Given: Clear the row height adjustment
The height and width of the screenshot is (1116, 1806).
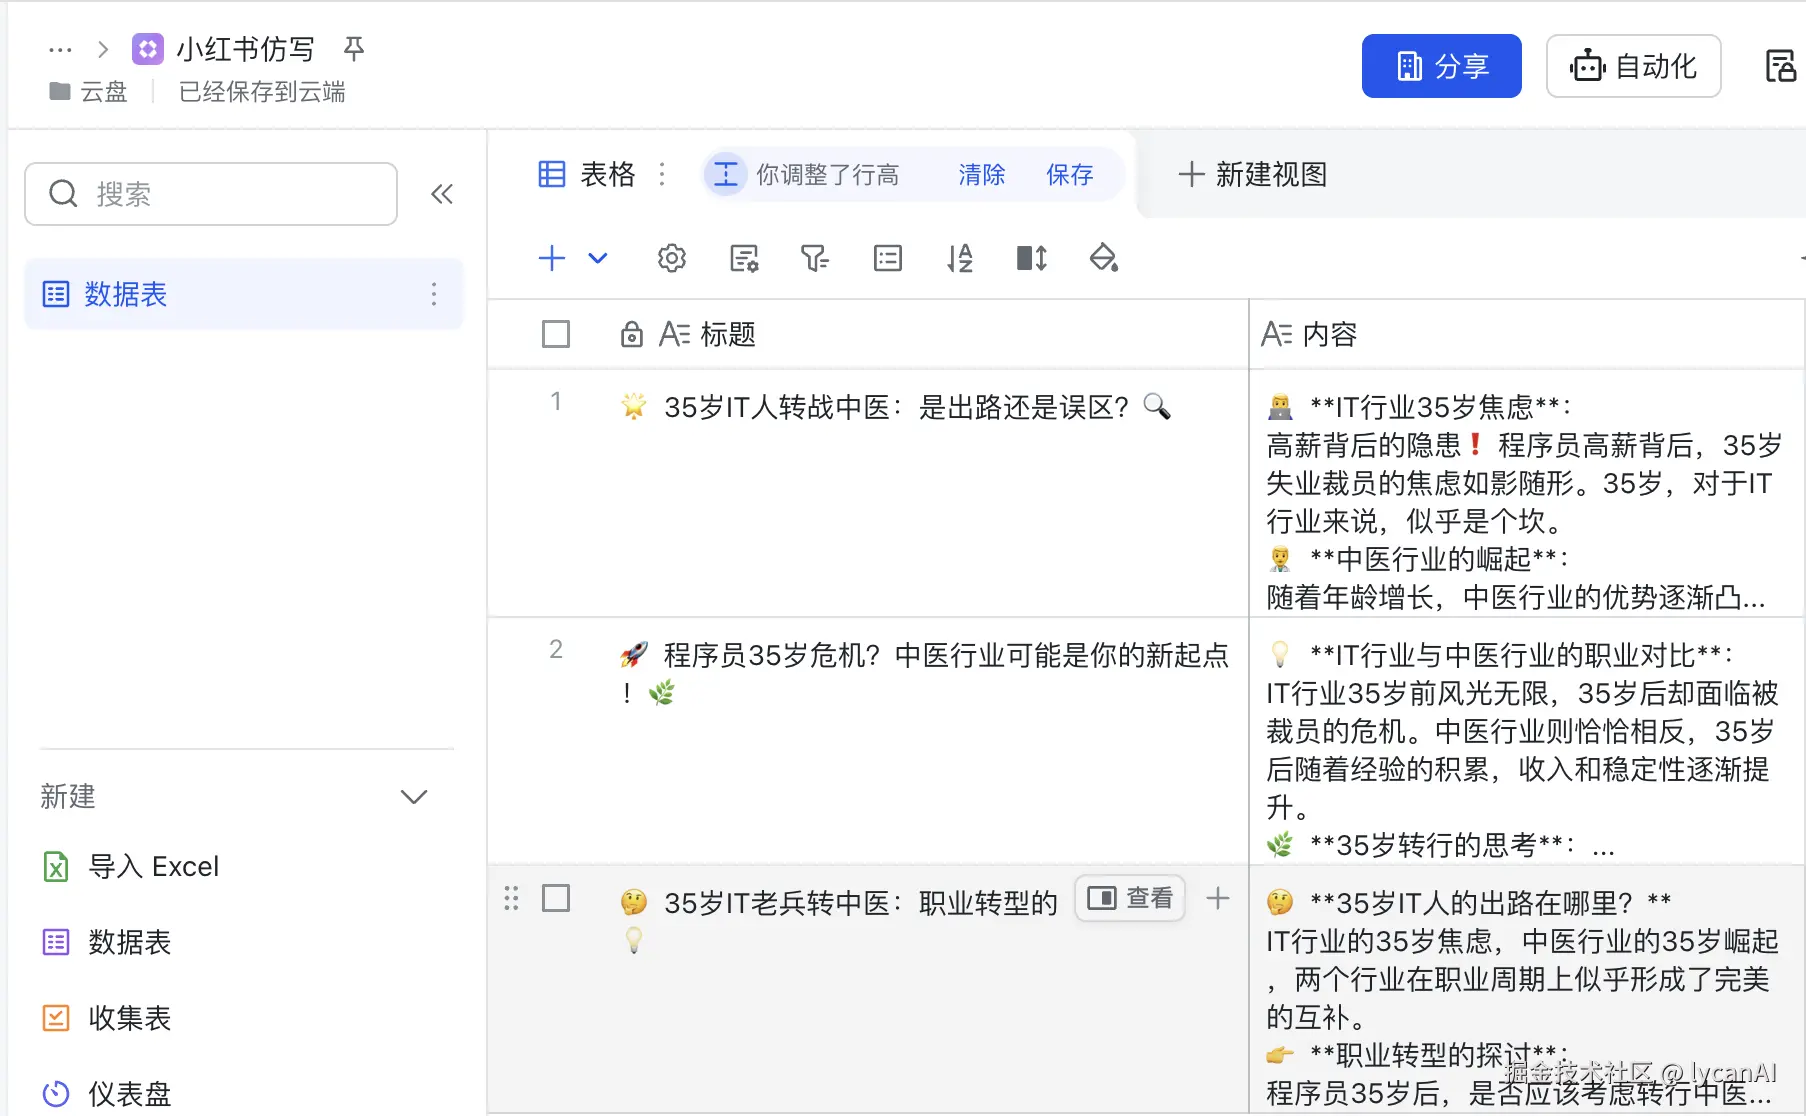Looking at the screenshot, I should 982,175.
